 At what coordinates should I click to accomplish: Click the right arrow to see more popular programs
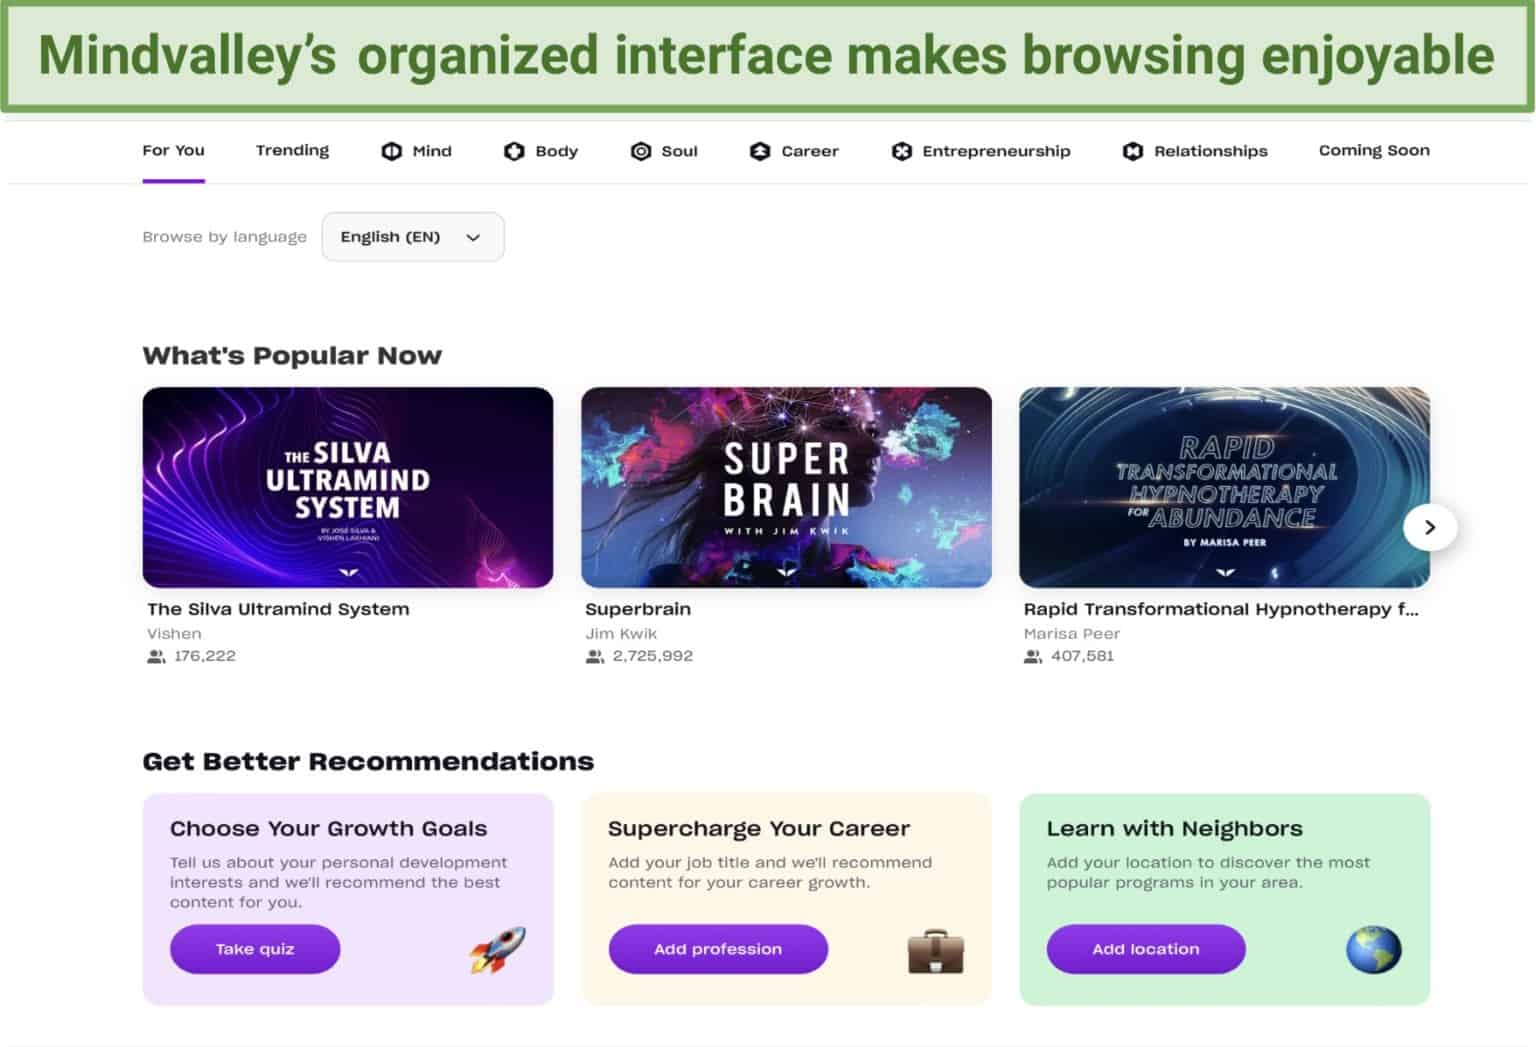point(1430,527)
